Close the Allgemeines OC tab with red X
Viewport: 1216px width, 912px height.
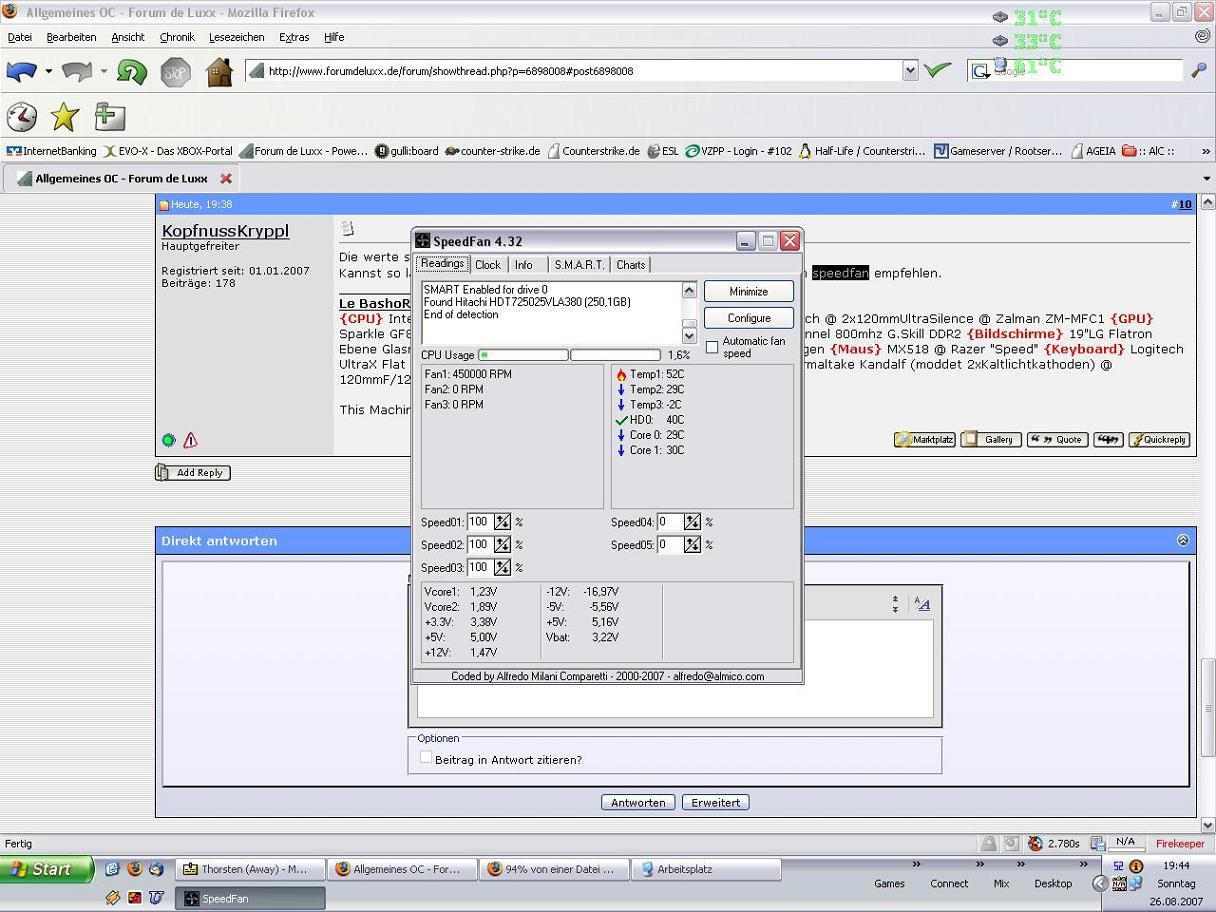click(x=226, y=178)
